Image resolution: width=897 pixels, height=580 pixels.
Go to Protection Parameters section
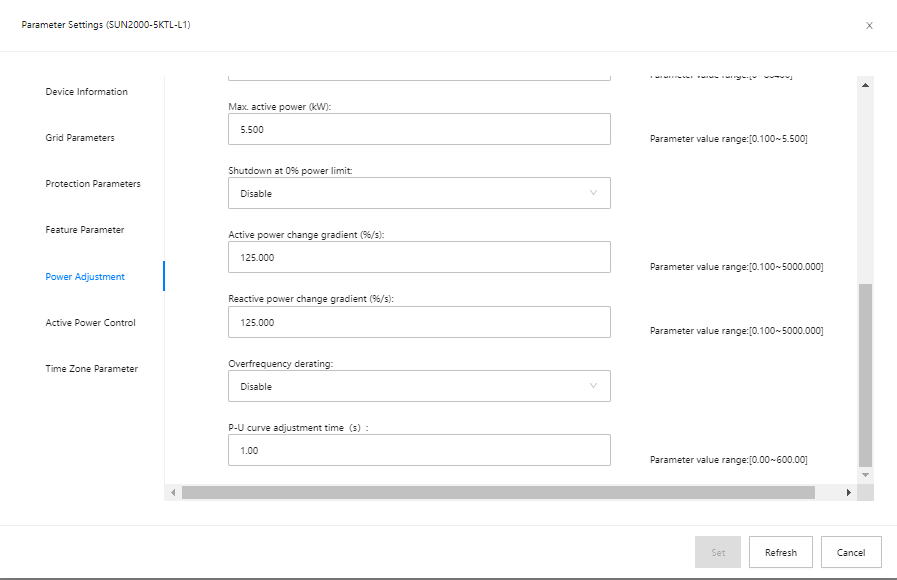[93, 184]
